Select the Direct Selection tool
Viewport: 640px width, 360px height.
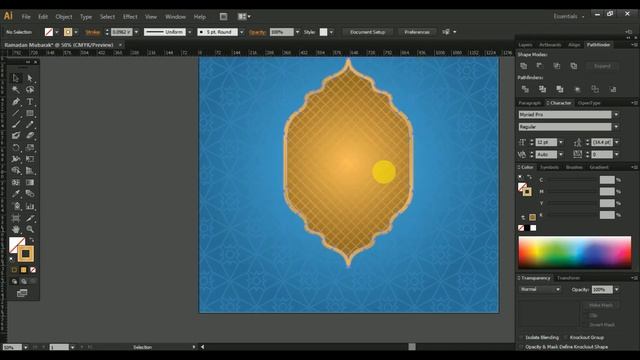click(30, 78)
